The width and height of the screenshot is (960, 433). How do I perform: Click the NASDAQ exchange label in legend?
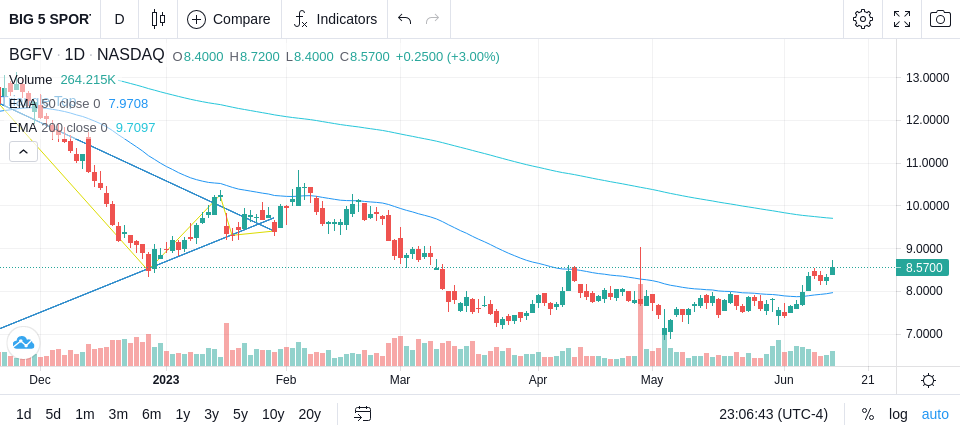coord(130,55)
